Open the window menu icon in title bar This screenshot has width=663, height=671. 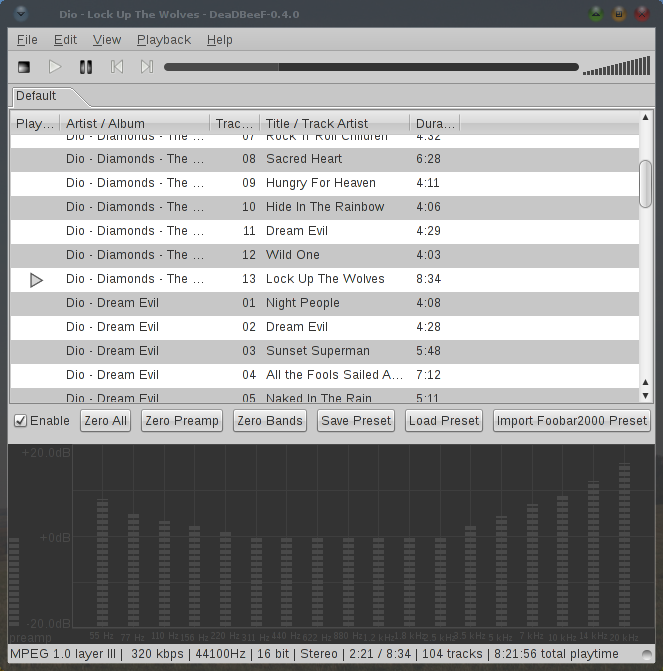coord(21,14)
